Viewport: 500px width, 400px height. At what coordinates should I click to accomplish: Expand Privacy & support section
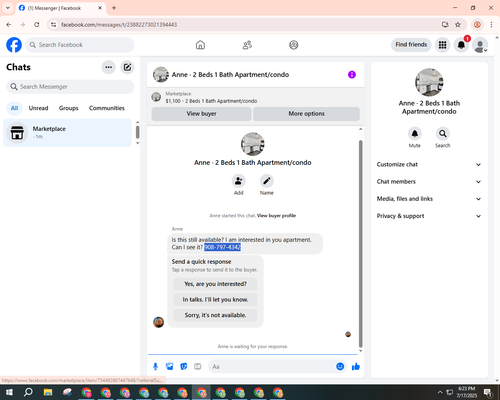click(429, 216)
